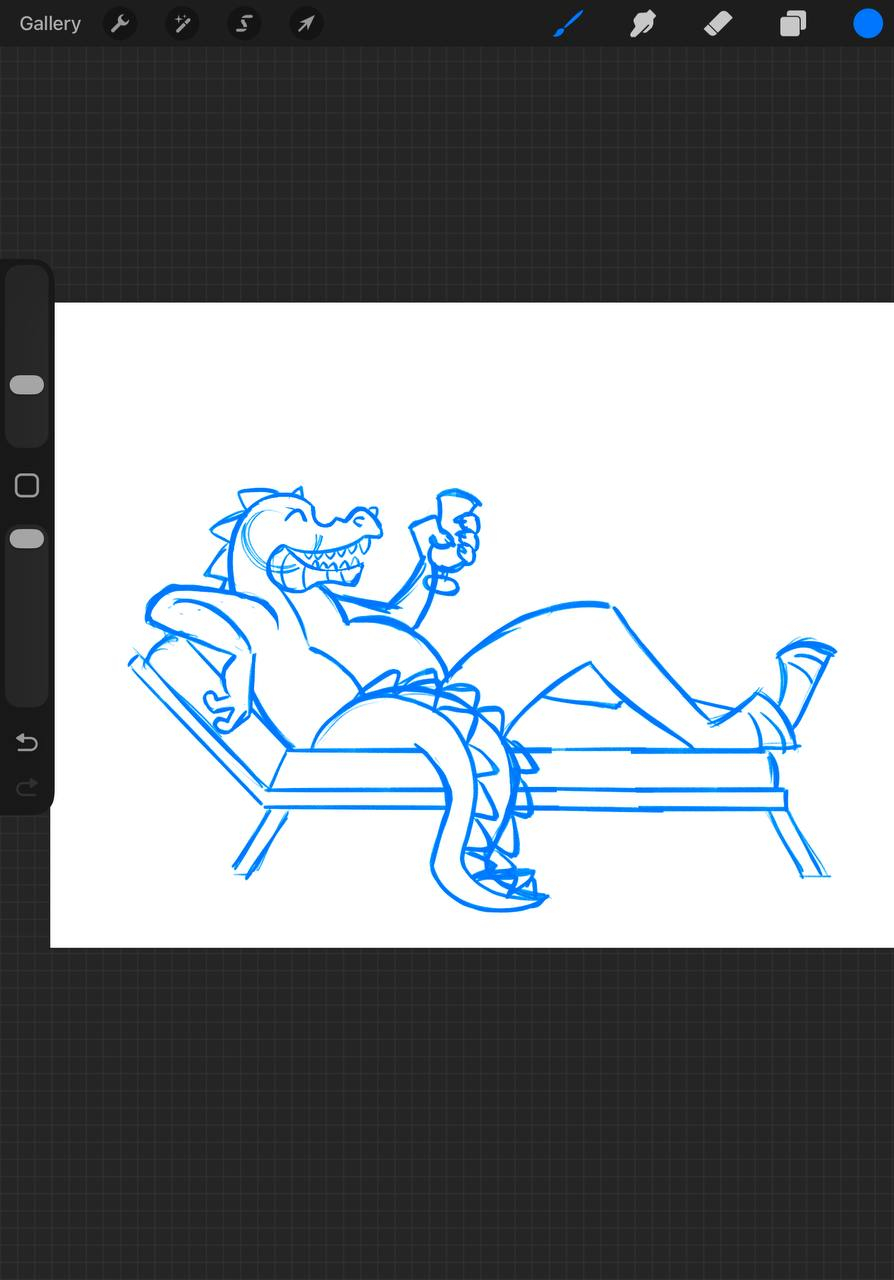Viewport: 894px width, 1280px height.
Task: Activate the Transform arrow tool
Action: point(306,23)
